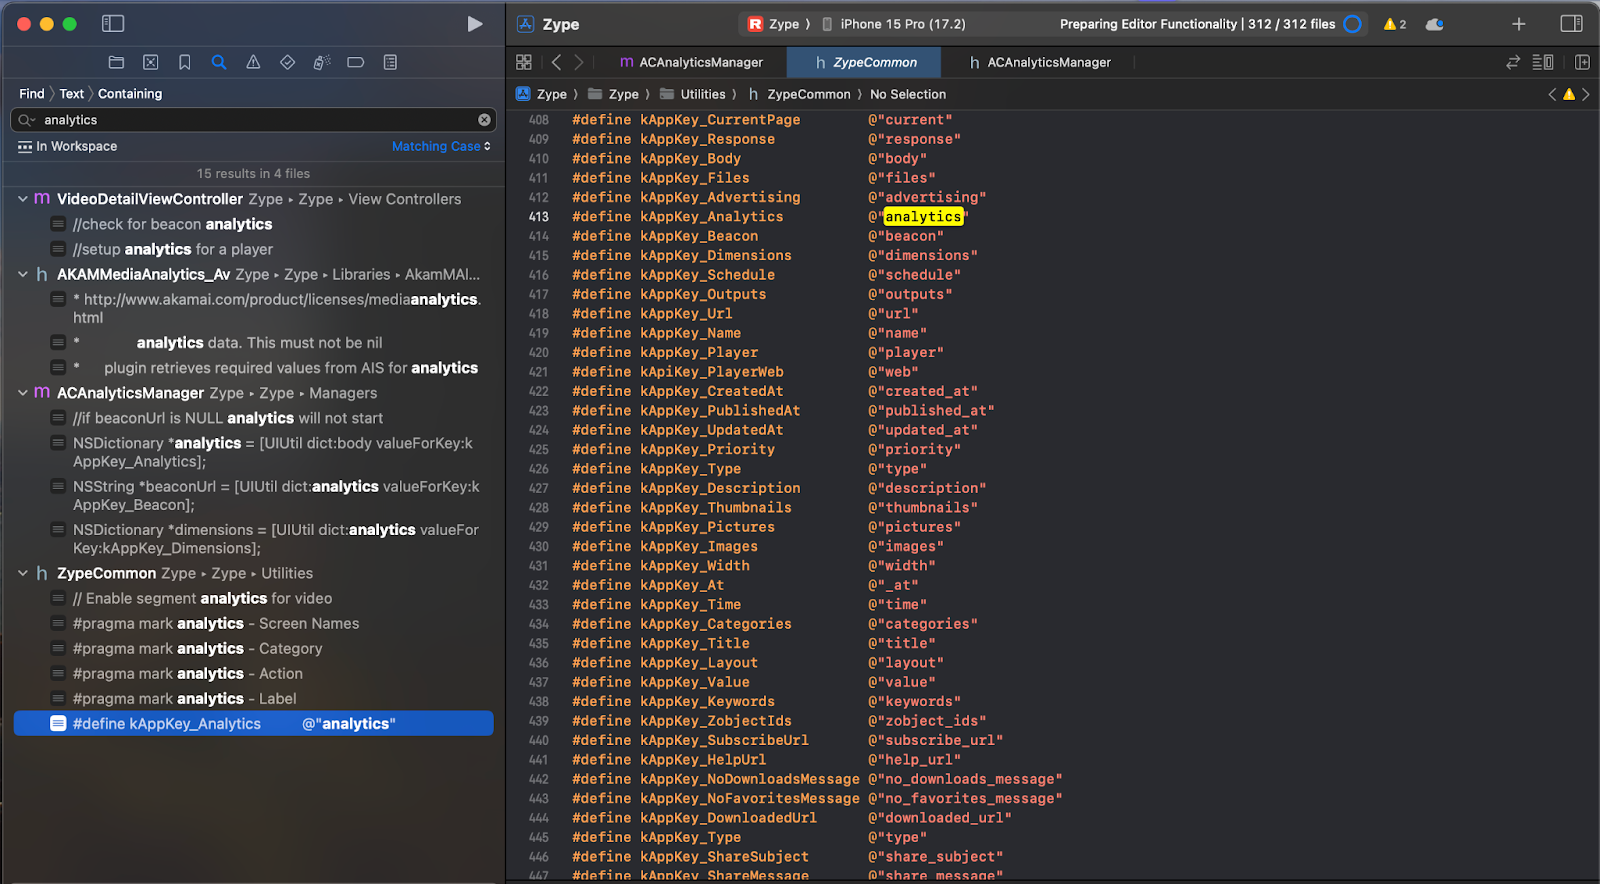Select '#pragma mark analytics - Action' result
1600x884 pixels.
[x=253, y=673]
